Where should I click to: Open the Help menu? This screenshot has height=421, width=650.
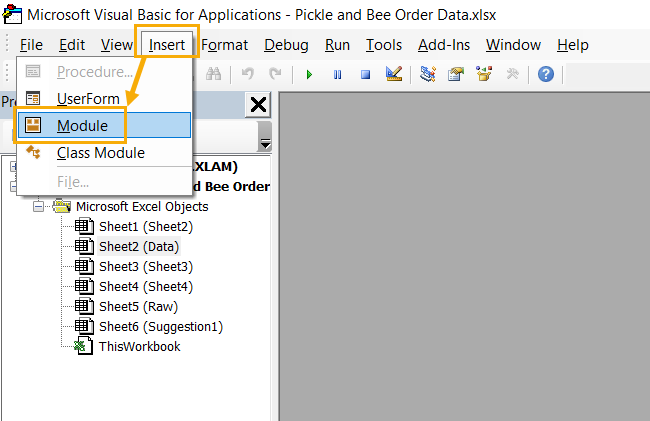pos(572,45)
